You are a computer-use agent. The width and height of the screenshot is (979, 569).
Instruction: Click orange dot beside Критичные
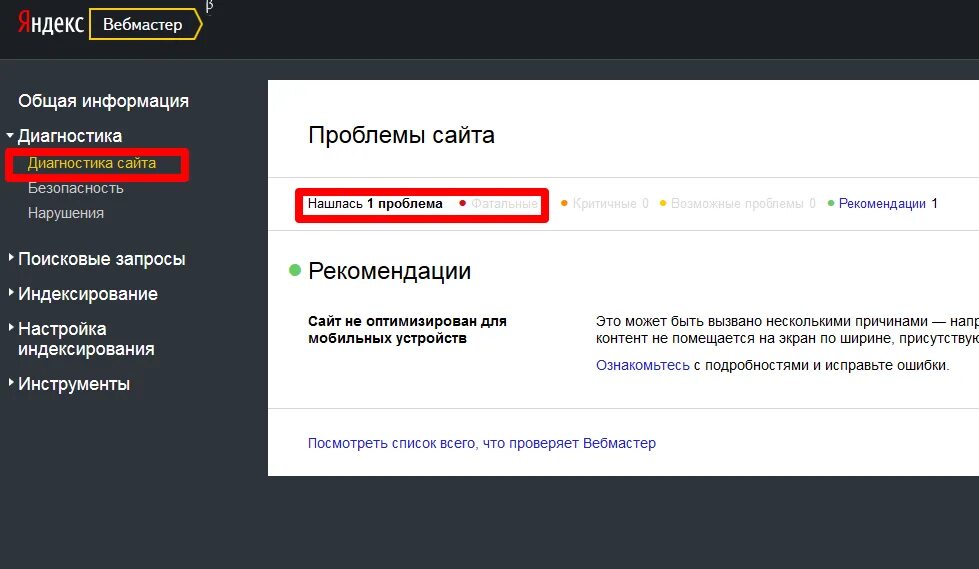pos(564,203)
